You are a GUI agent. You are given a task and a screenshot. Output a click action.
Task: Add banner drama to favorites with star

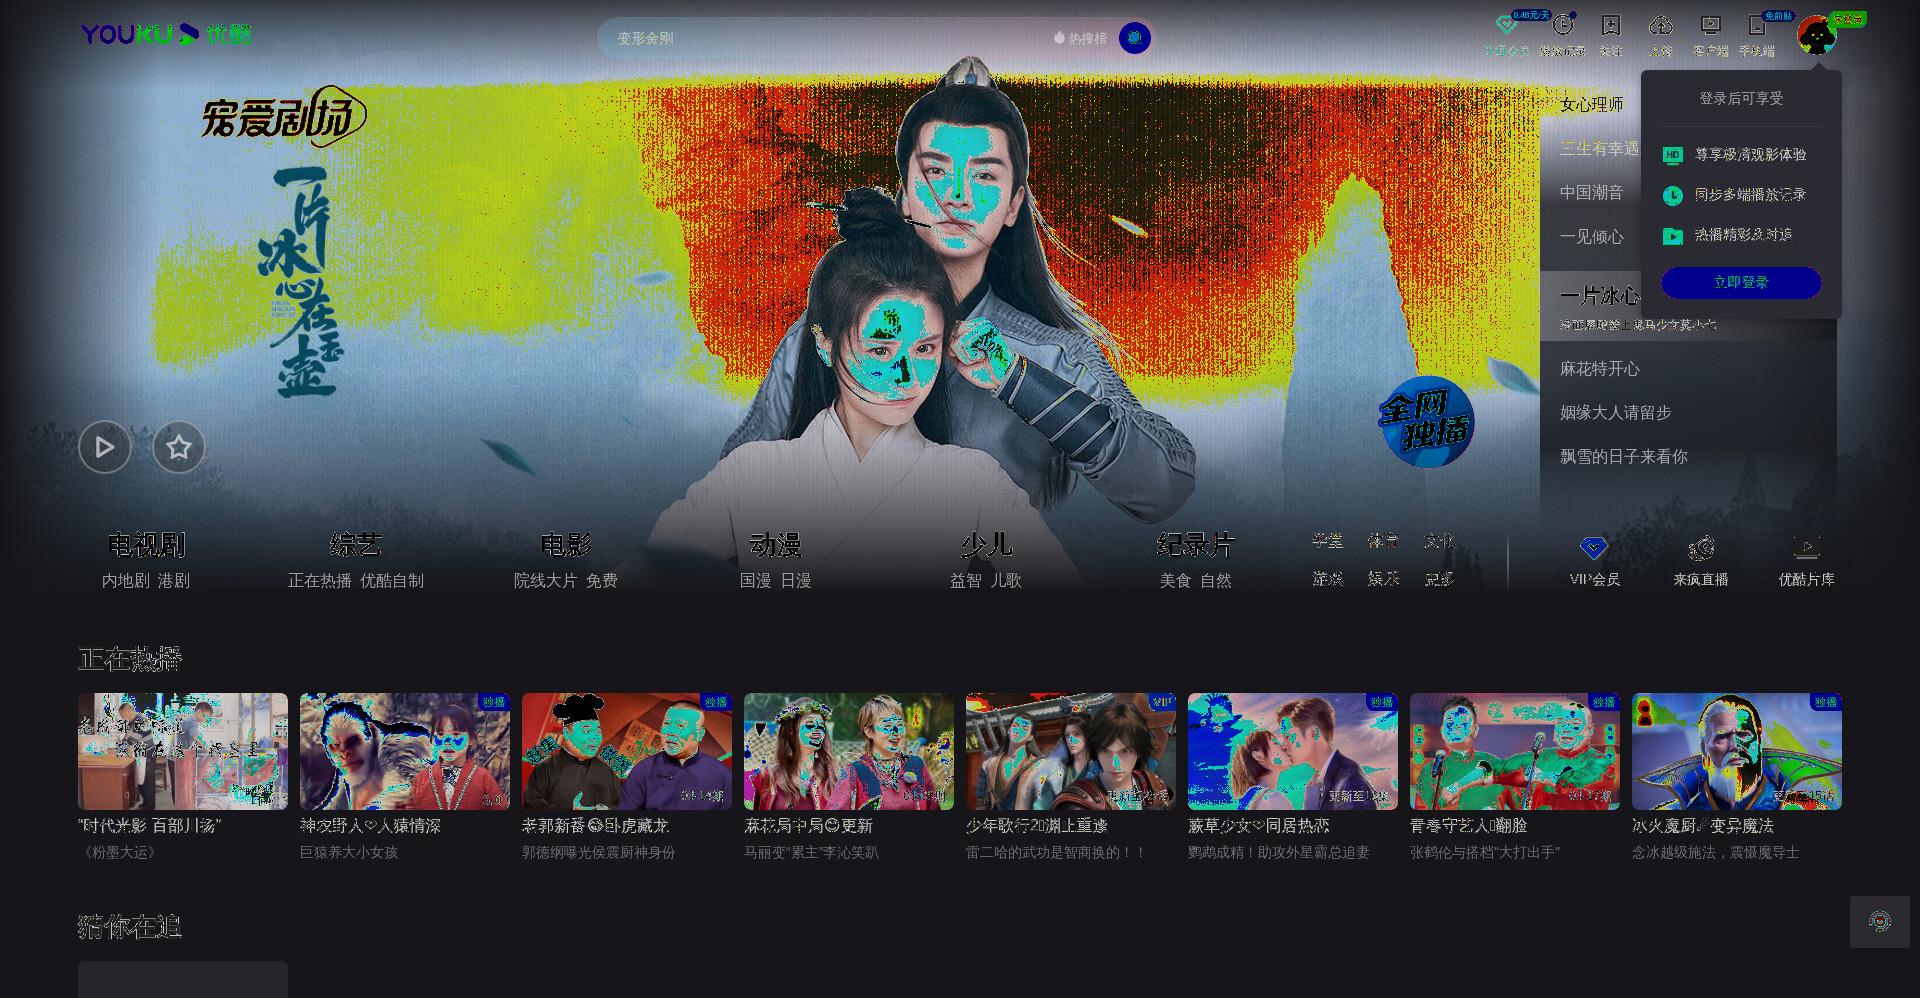[179, 447]
